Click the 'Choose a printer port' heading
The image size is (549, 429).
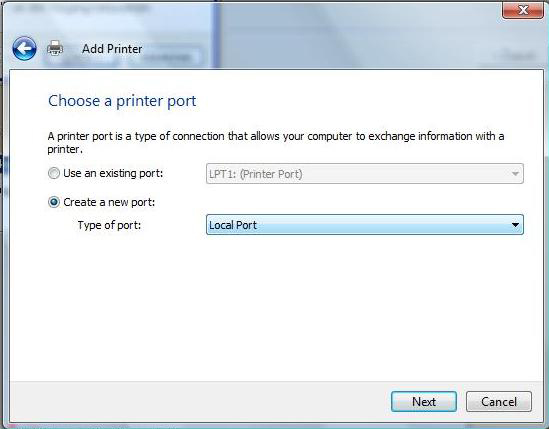[122, 101]
